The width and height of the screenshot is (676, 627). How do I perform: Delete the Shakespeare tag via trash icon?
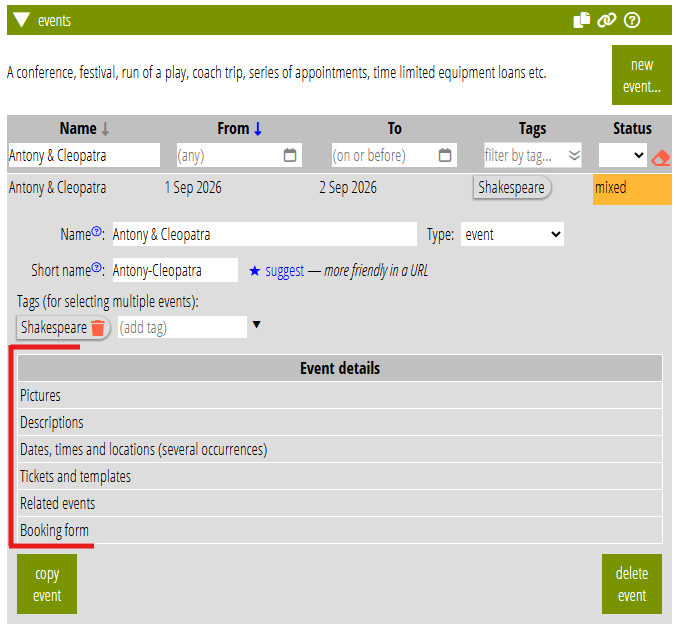(x=98, y=327)
